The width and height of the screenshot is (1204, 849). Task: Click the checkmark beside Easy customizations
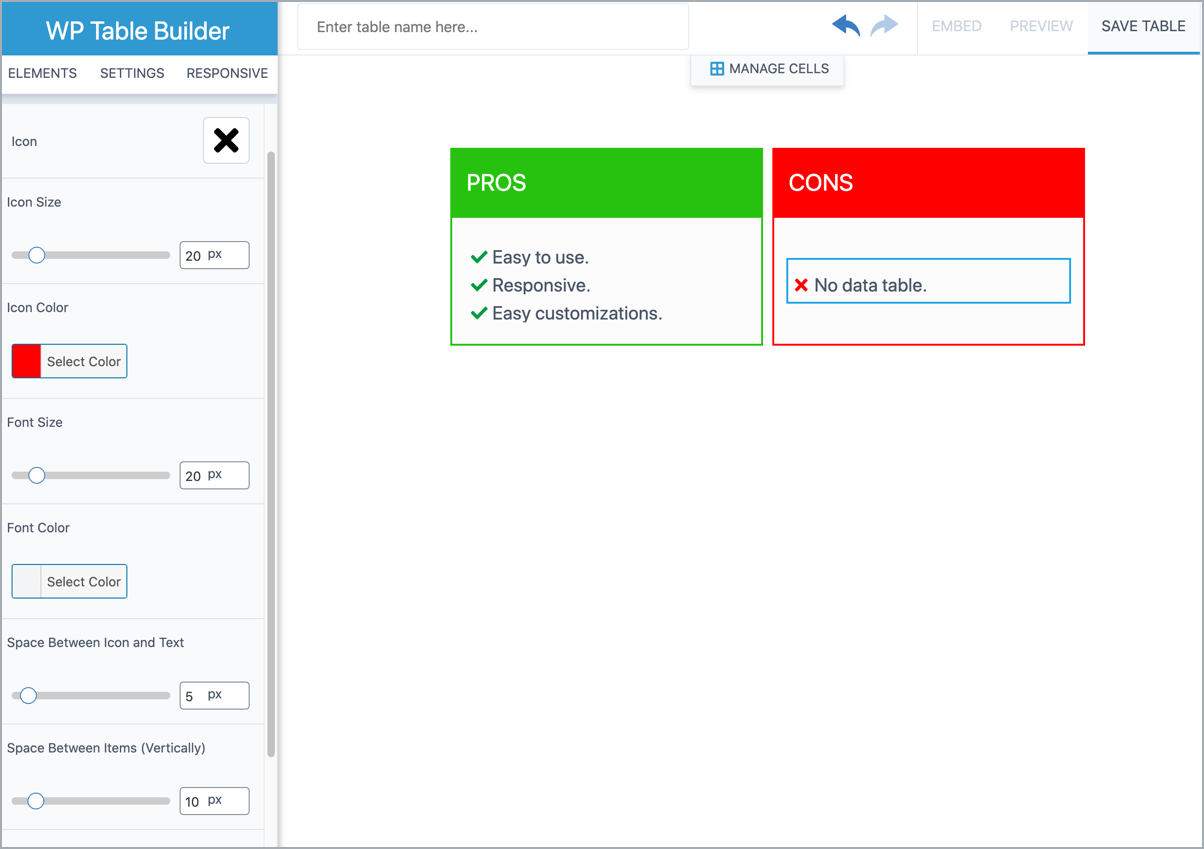click(x=479, y=313)
